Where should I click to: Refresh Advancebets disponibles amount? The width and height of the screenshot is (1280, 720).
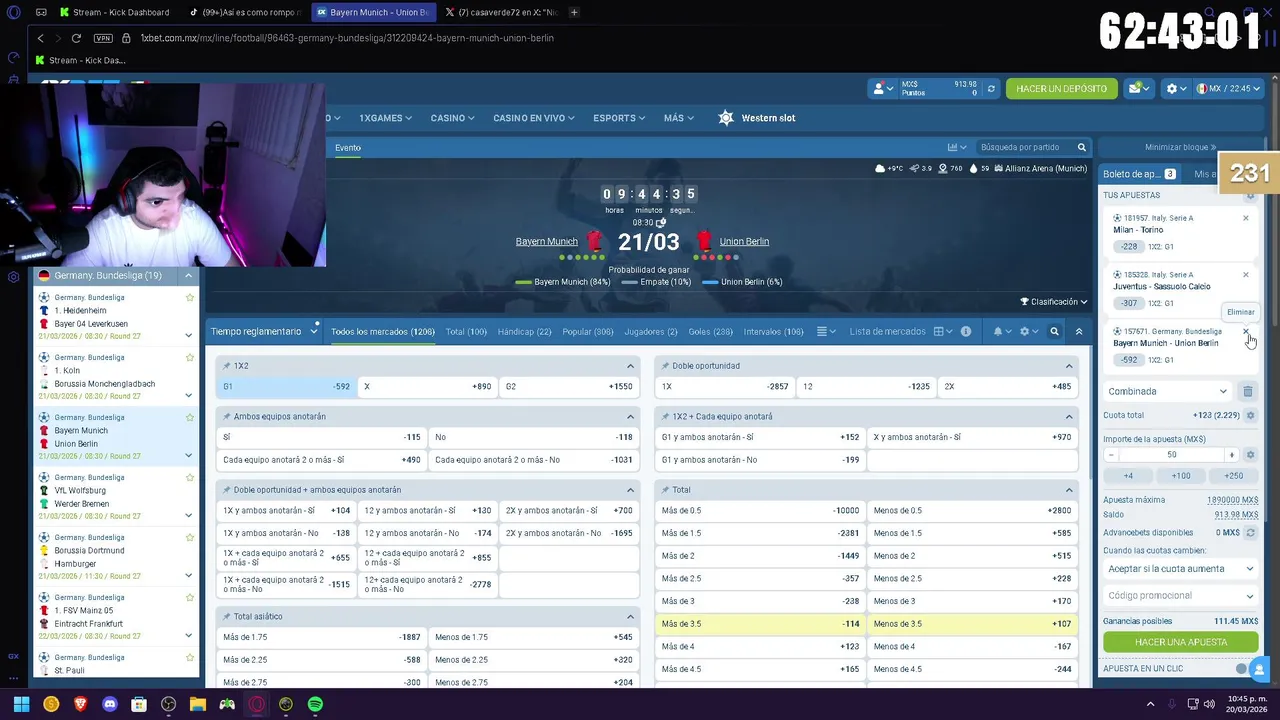[1250, 533]
